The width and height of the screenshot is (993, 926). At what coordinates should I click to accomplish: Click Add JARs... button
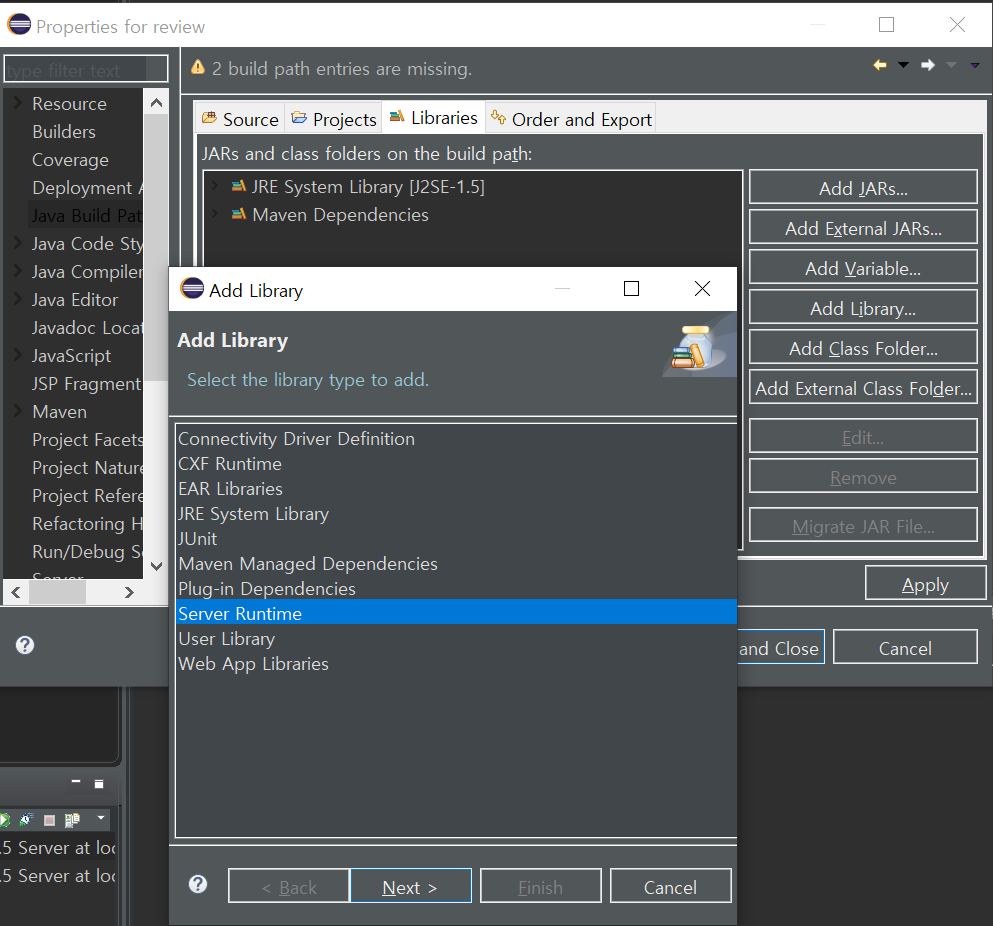pos(863,187)
